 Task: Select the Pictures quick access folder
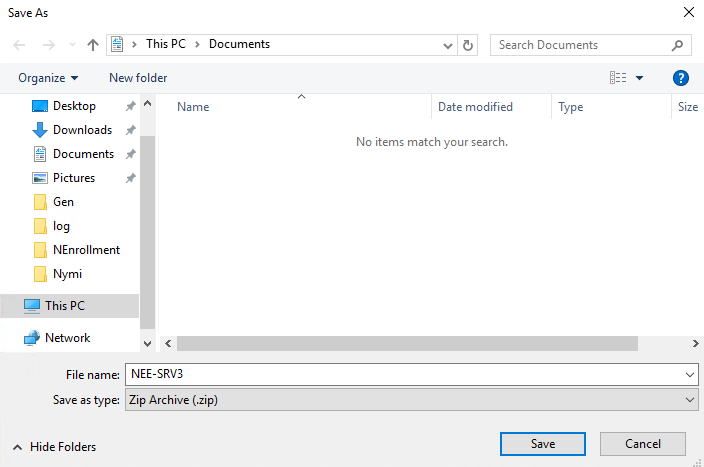(x=74, y=178)
